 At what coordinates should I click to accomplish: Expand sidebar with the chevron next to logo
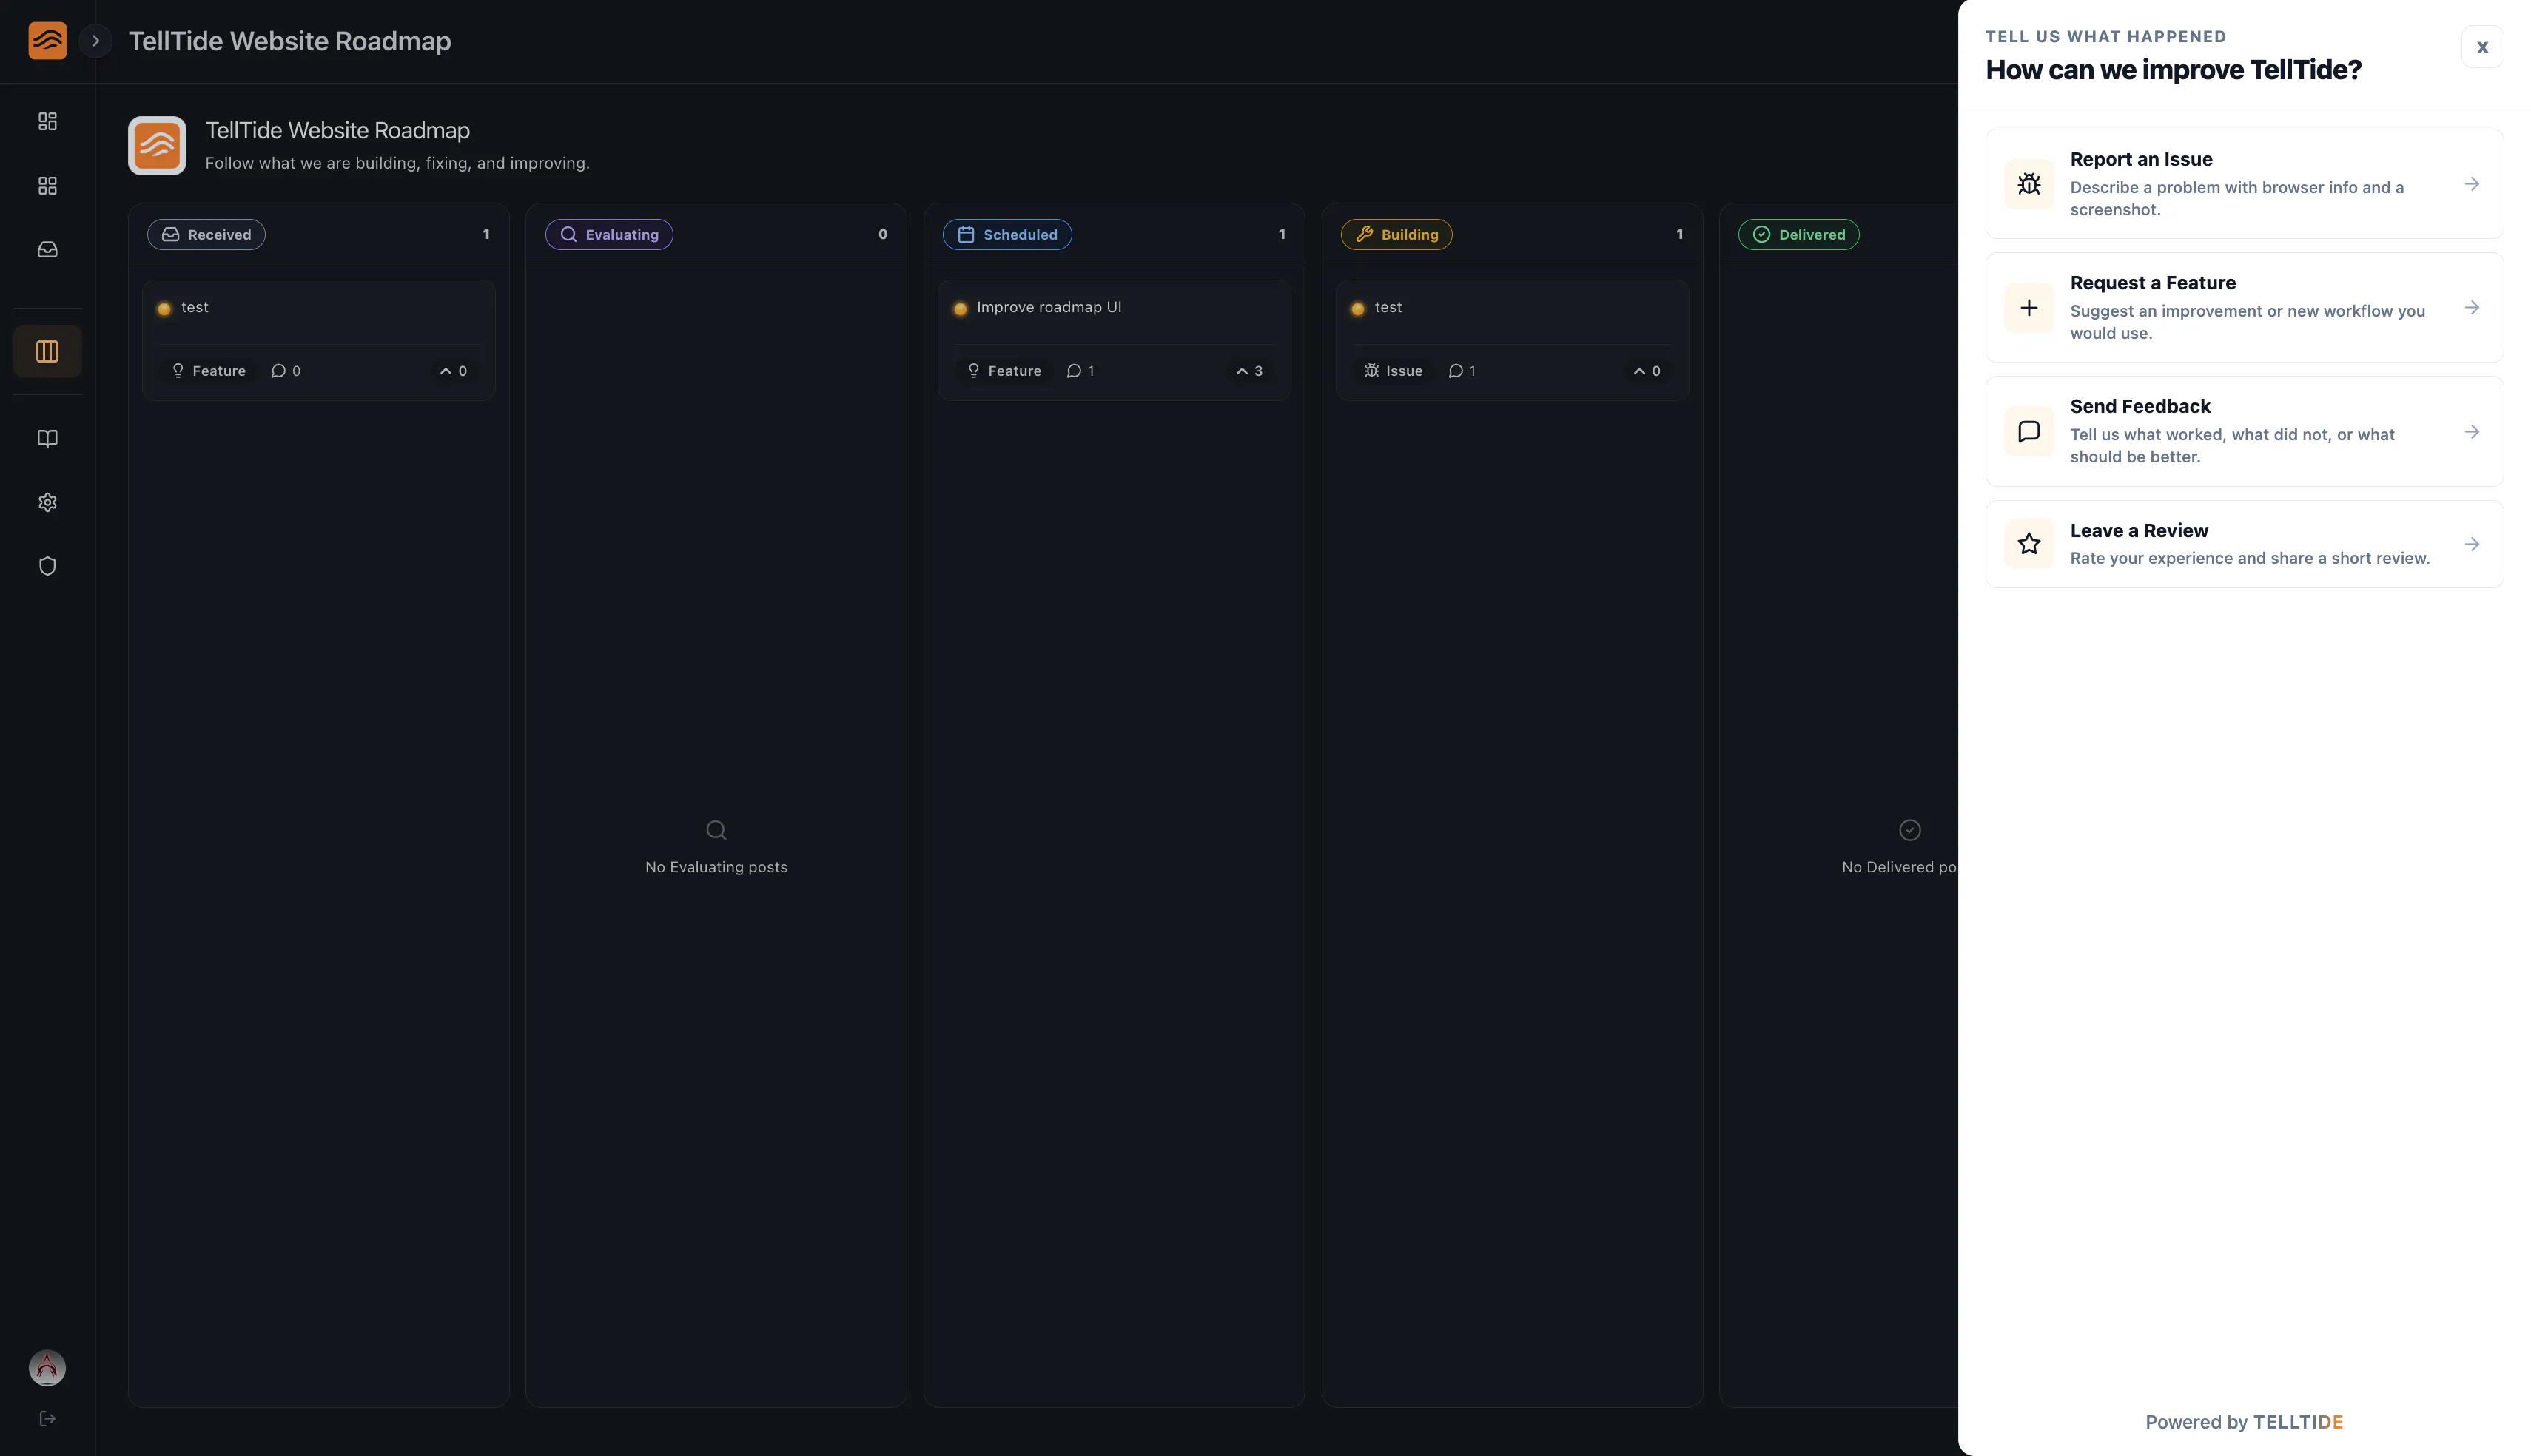(x=95, y=41)
